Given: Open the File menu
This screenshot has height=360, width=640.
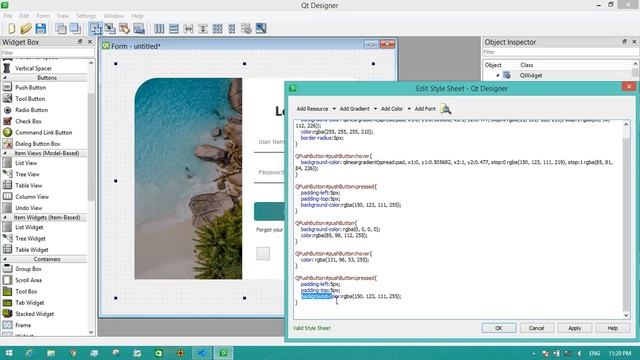Looking at the screenshot, I should point(8,16).
